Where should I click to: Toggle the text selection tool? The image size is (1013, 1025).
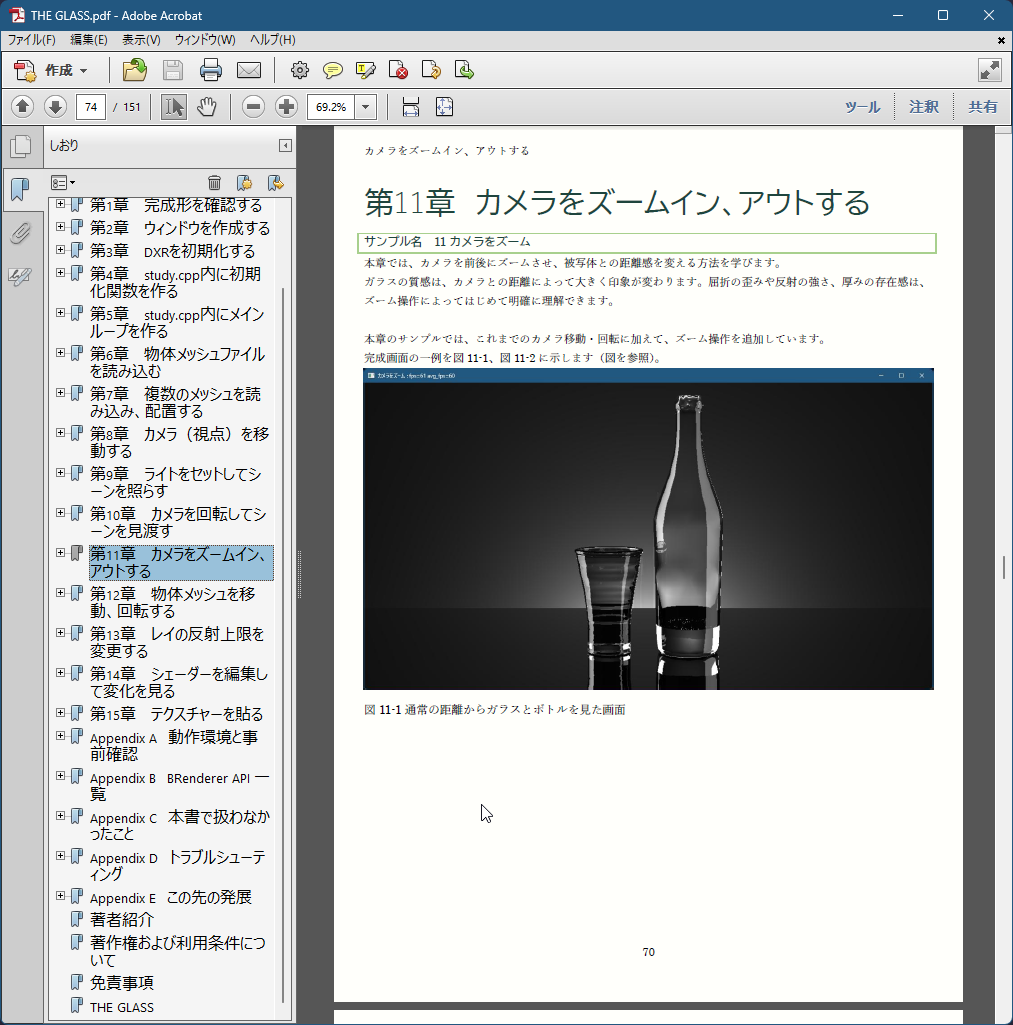click(174, 107)
